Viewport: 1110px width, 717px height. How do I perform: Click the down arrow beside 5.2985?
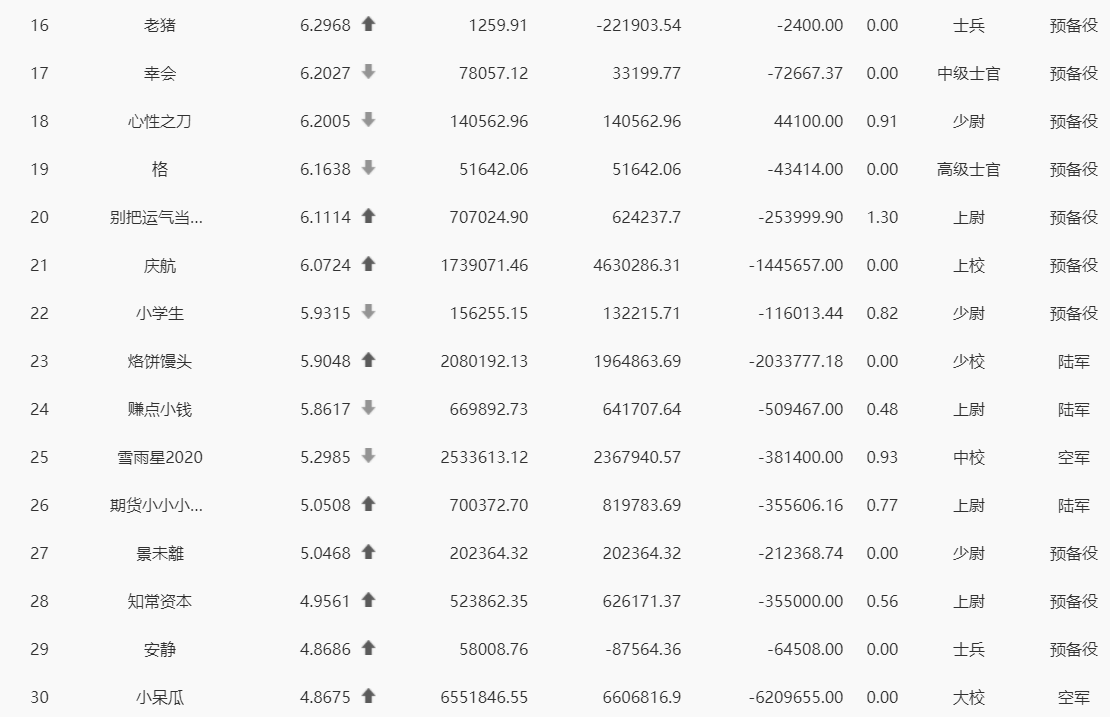click(x=368, y=456)
